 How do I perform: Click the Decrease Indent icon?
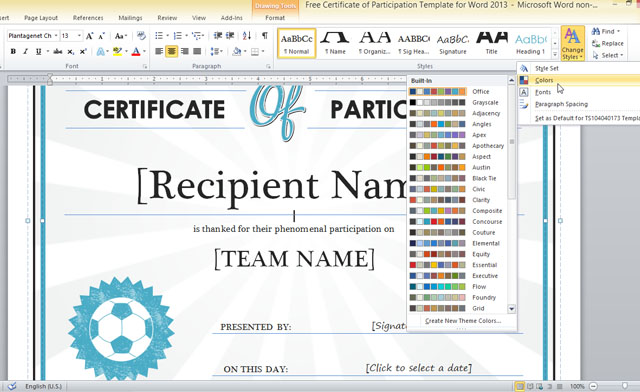click(218, 36)
